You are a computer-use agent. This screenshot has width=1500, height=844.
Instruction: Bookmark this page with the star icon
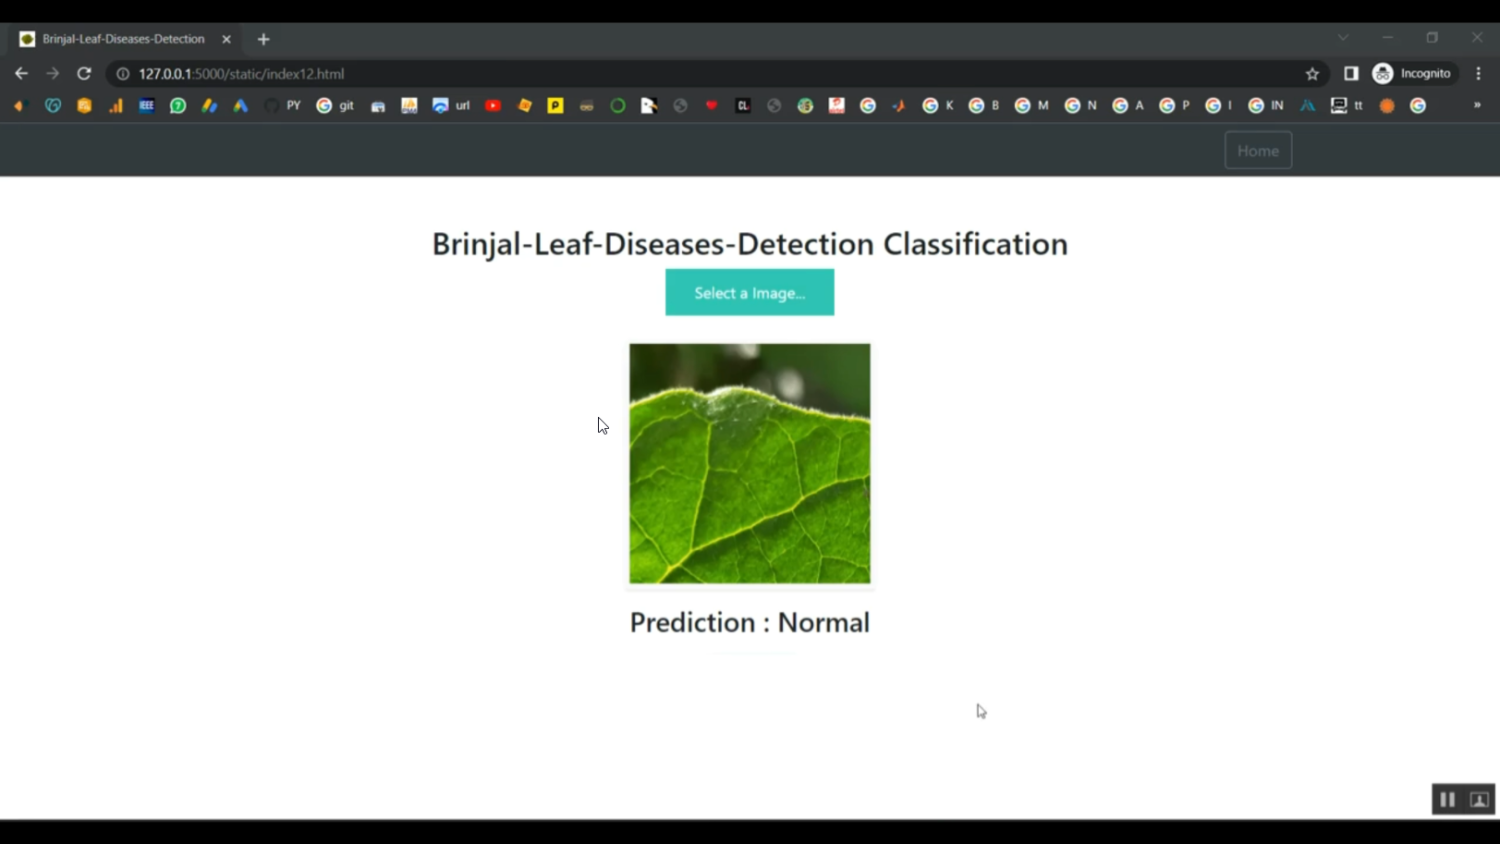click(x=1312, y=74)
